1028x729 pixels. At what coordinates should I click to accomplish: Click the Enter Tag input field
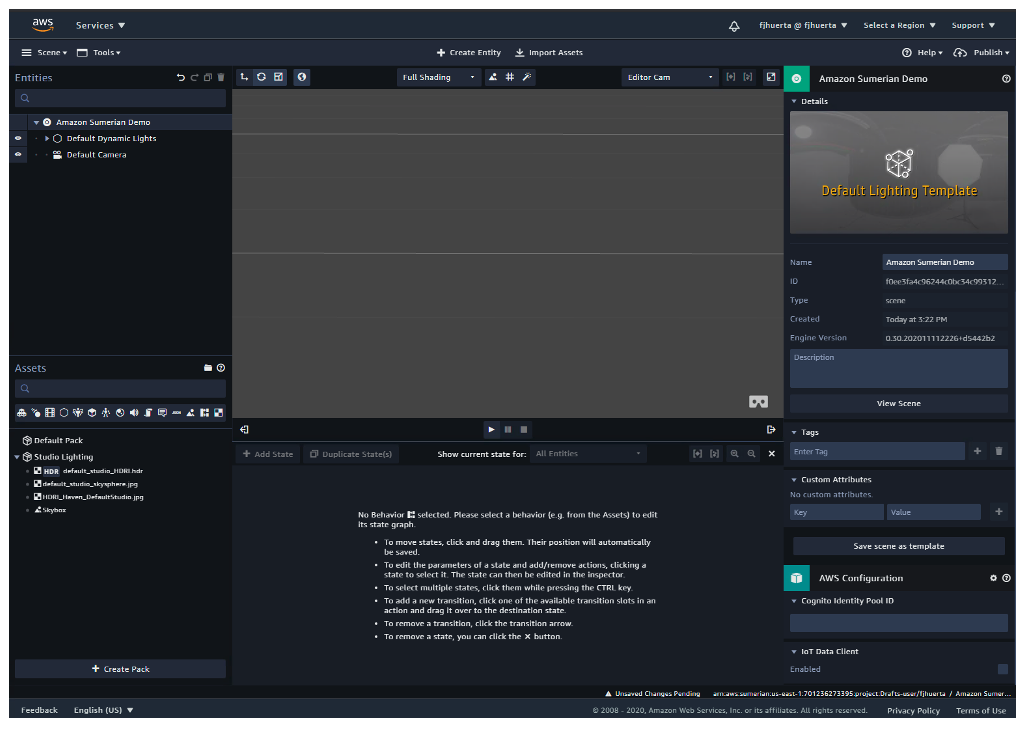(877, 452)
